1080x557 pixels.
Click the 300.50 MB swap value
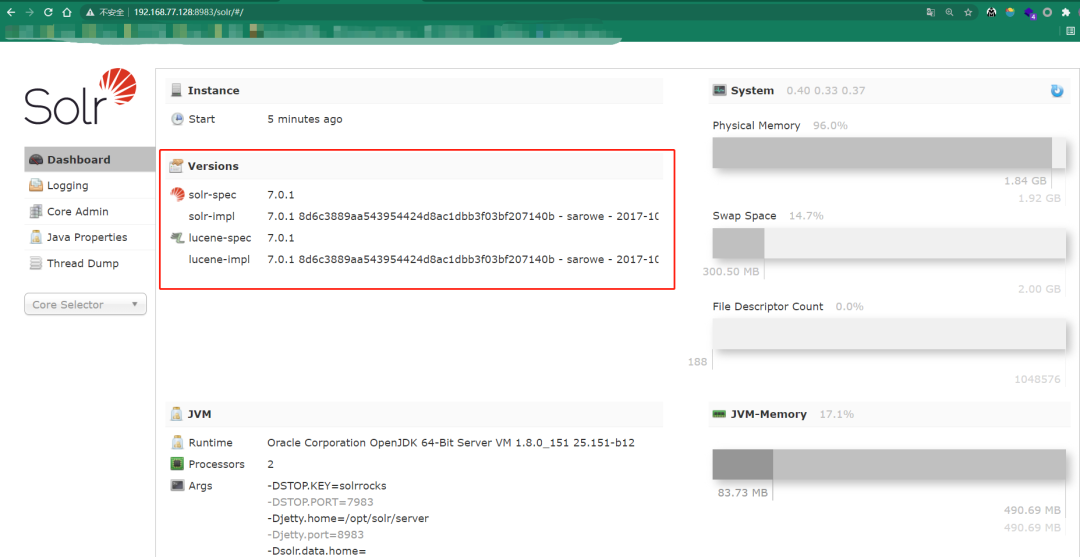pyautogui.click(x=731, y=271)
